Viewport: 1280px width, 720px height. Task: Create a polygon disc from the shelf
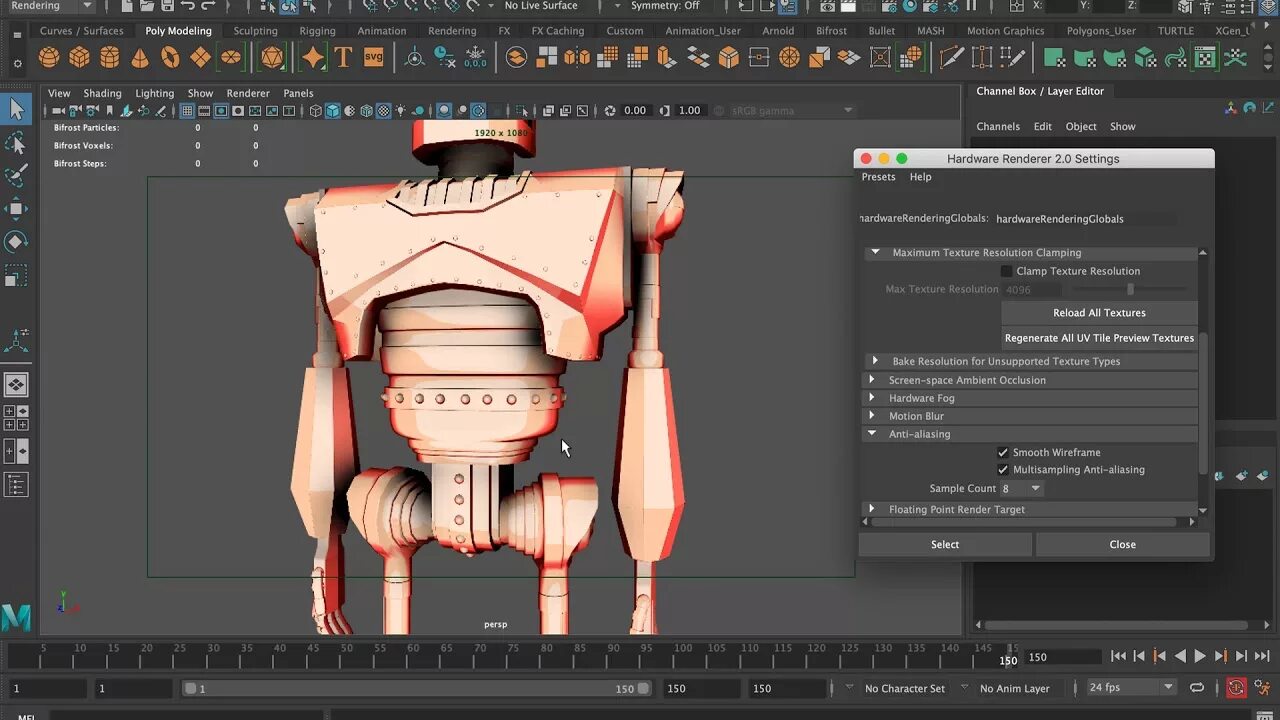tap(231, 57)
